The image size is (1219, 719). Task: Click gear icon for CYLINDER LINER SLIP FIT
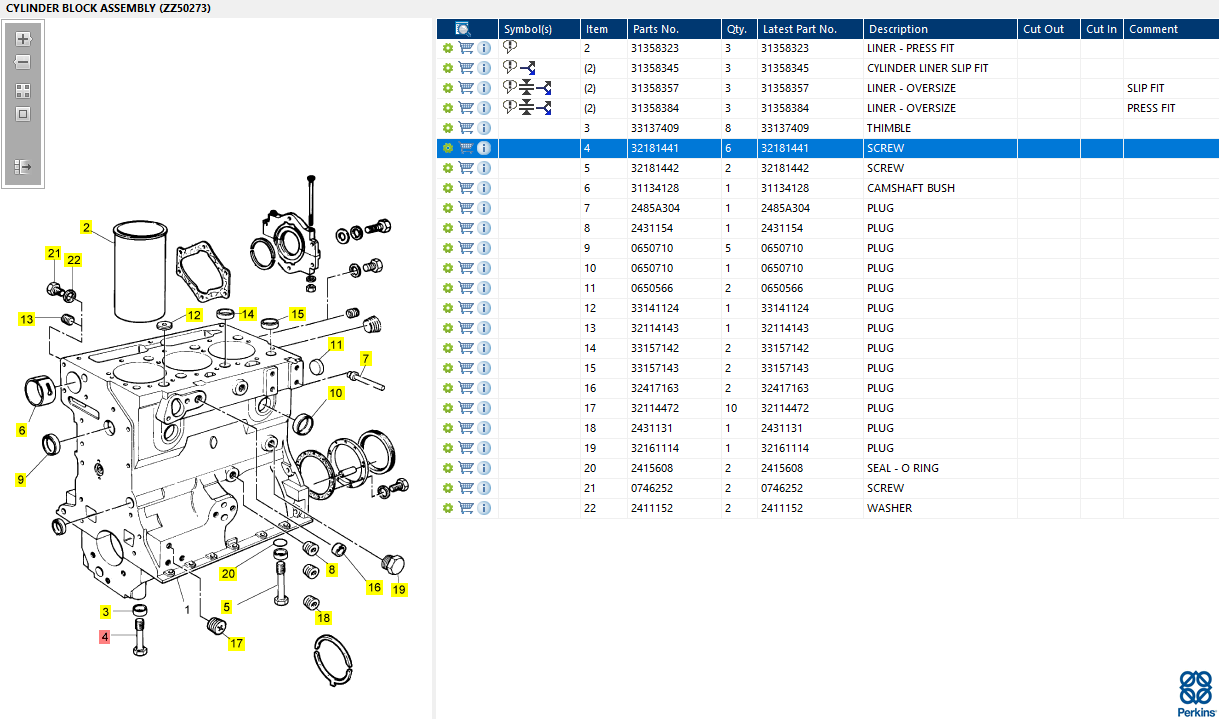pyautogui.click(x=448, y=68)
